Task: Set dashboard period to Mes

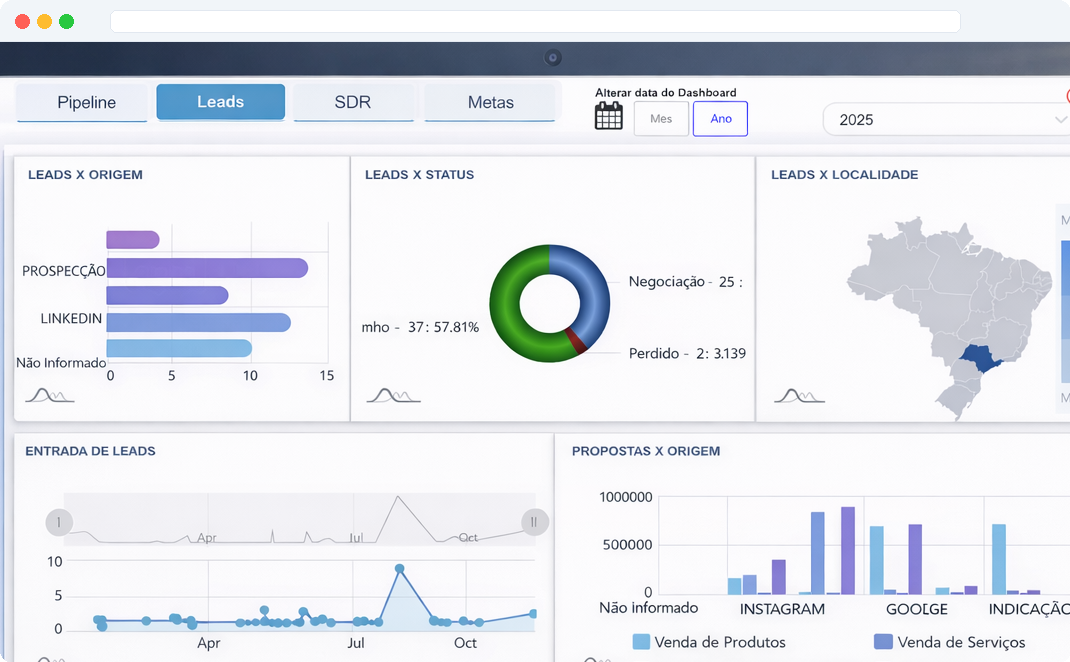Action: point(661,119)
